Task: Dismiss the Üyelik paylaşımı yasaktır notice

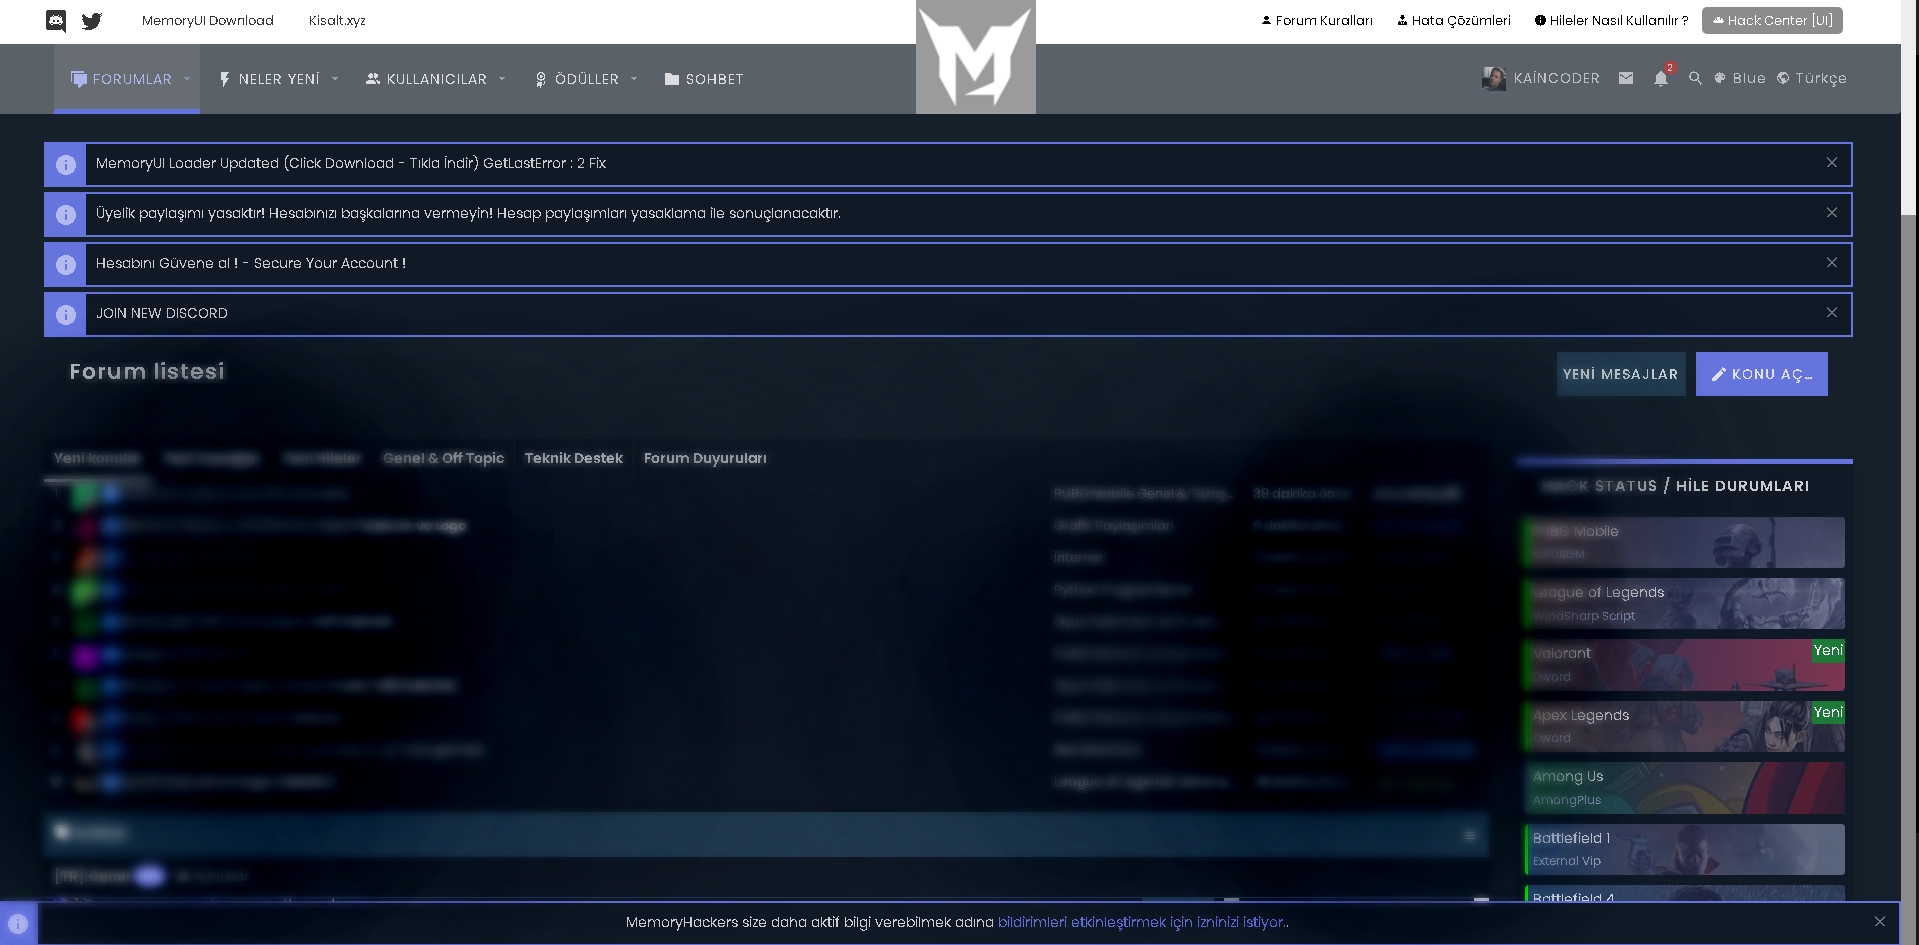Action: pyautogui.click(x=1832, y=213)
